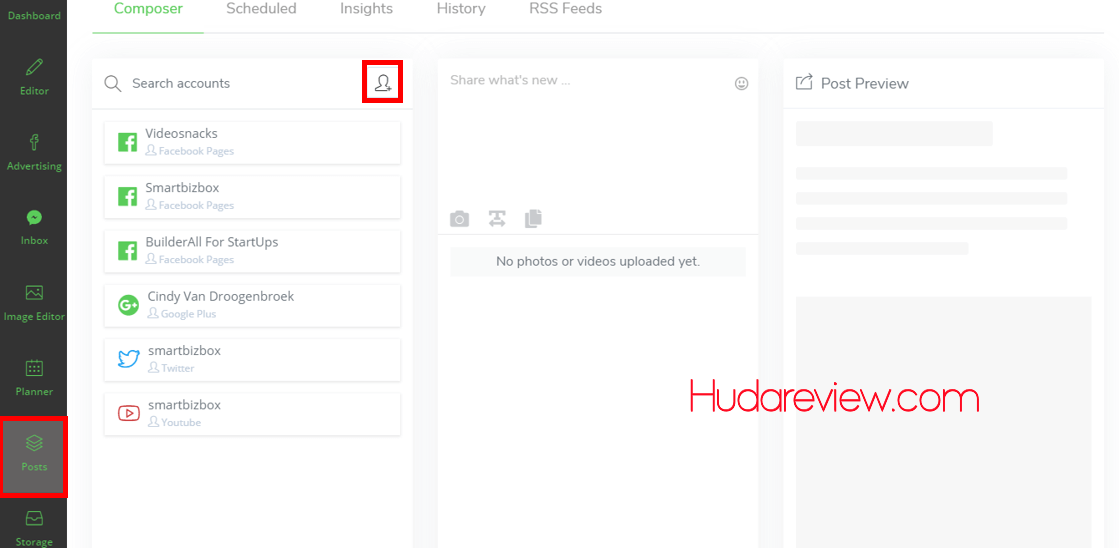Open Editor from the sidebar
This screenshot has height=550, width=1119.
(34, 76)
